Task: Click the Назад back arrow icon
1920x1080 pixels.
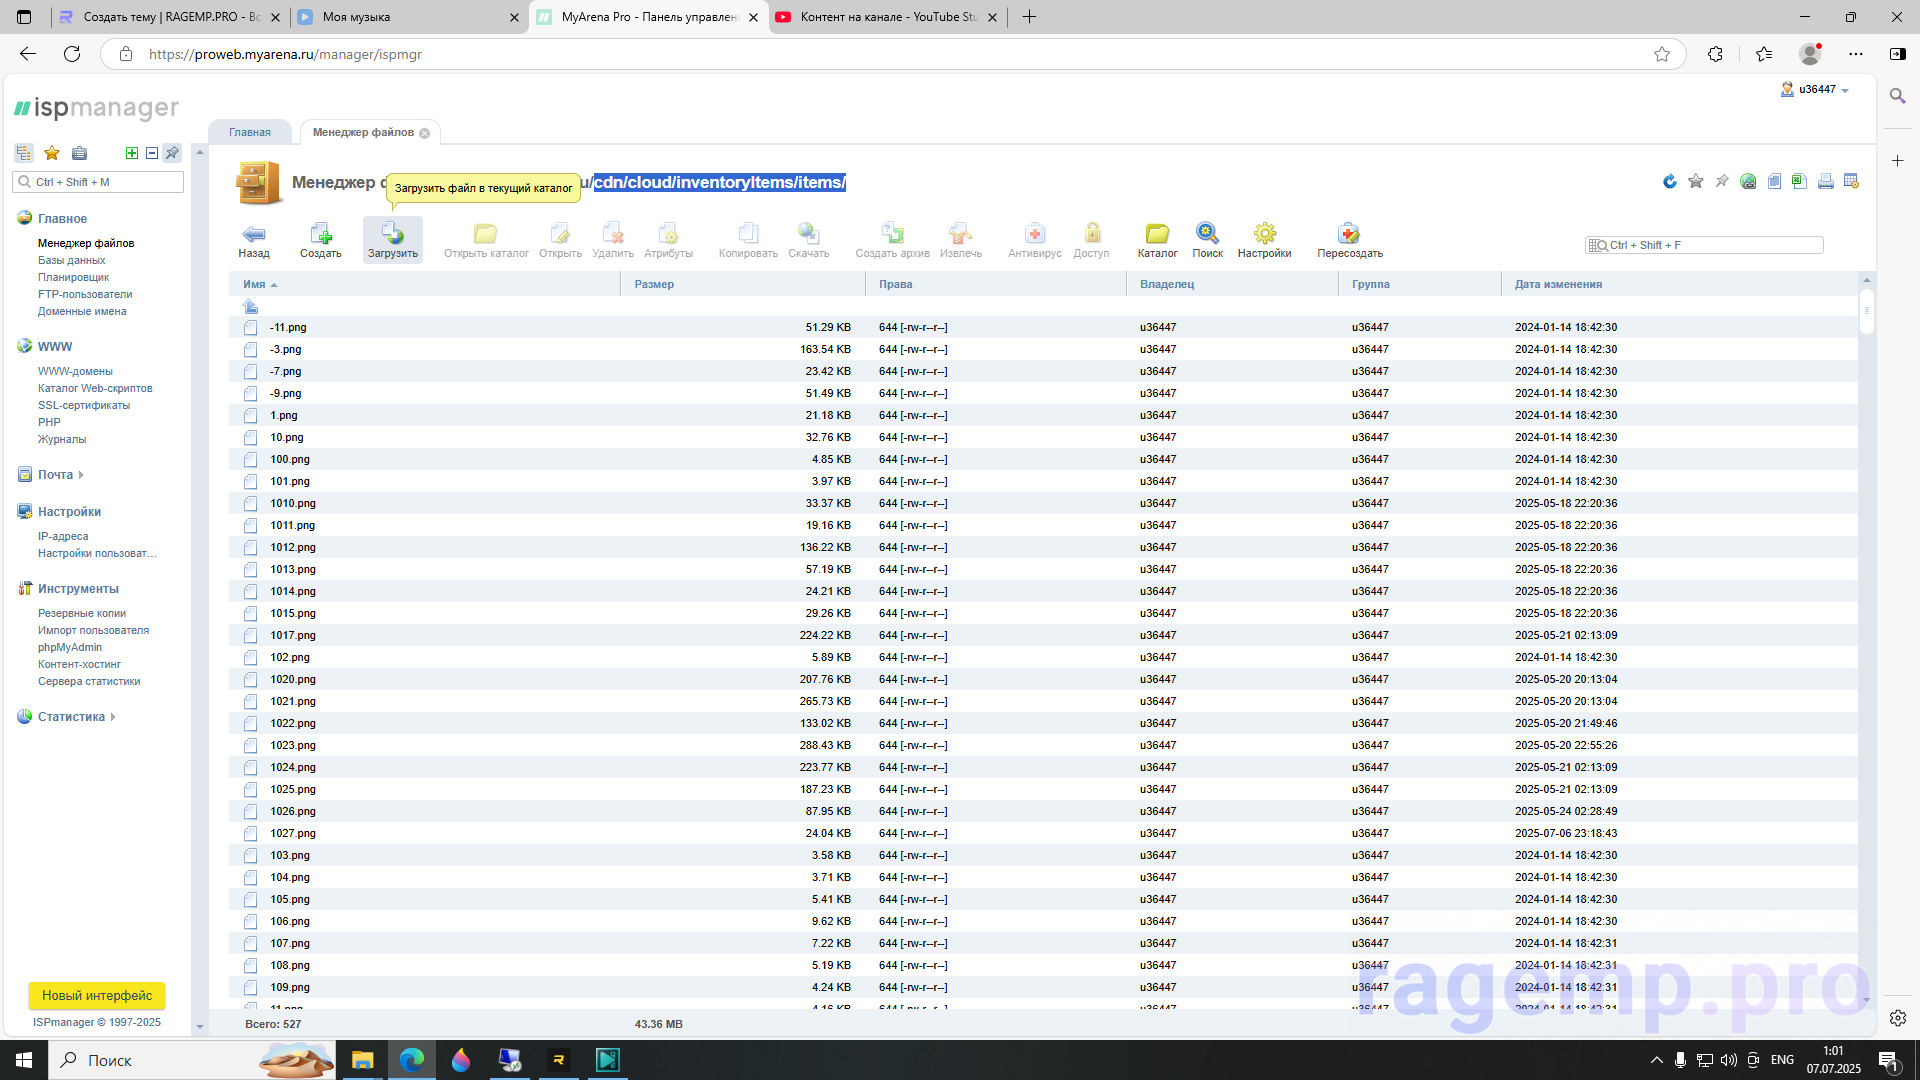Action: [x=254, y=235]
